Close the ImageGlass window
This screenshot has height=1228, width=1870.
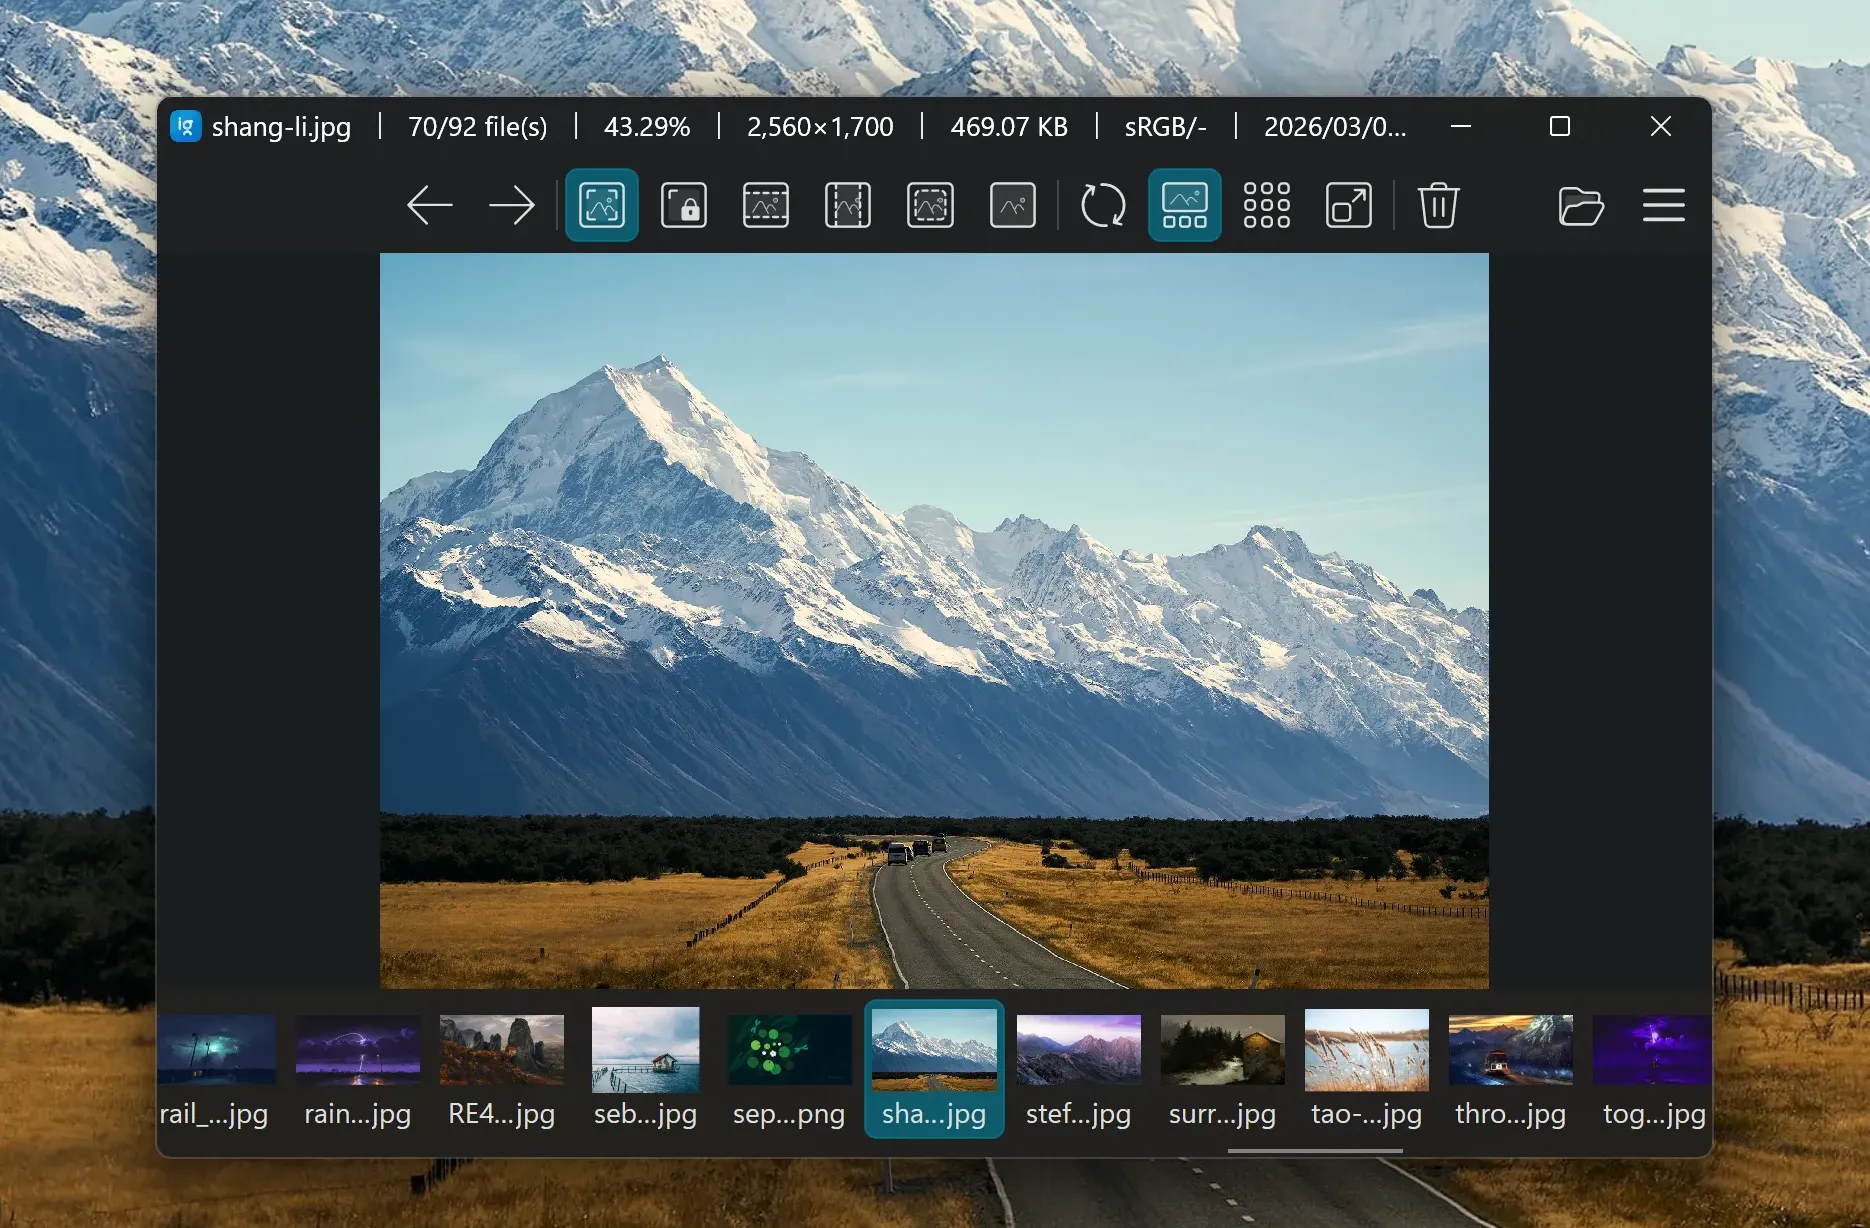1661,126
